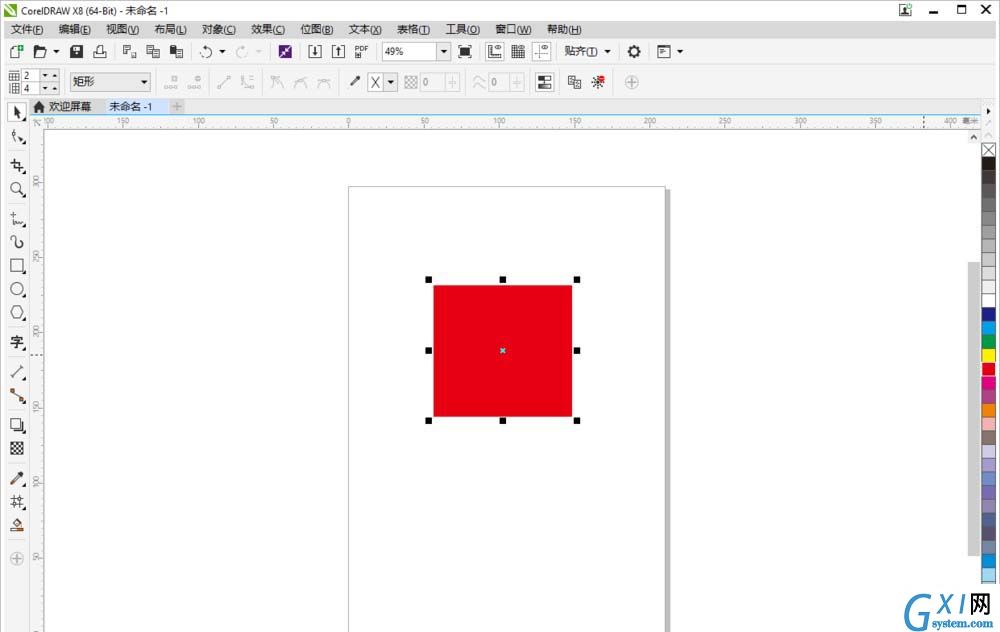Decrease the columns count stepper

pyautogui.click(x=45, y=88)
